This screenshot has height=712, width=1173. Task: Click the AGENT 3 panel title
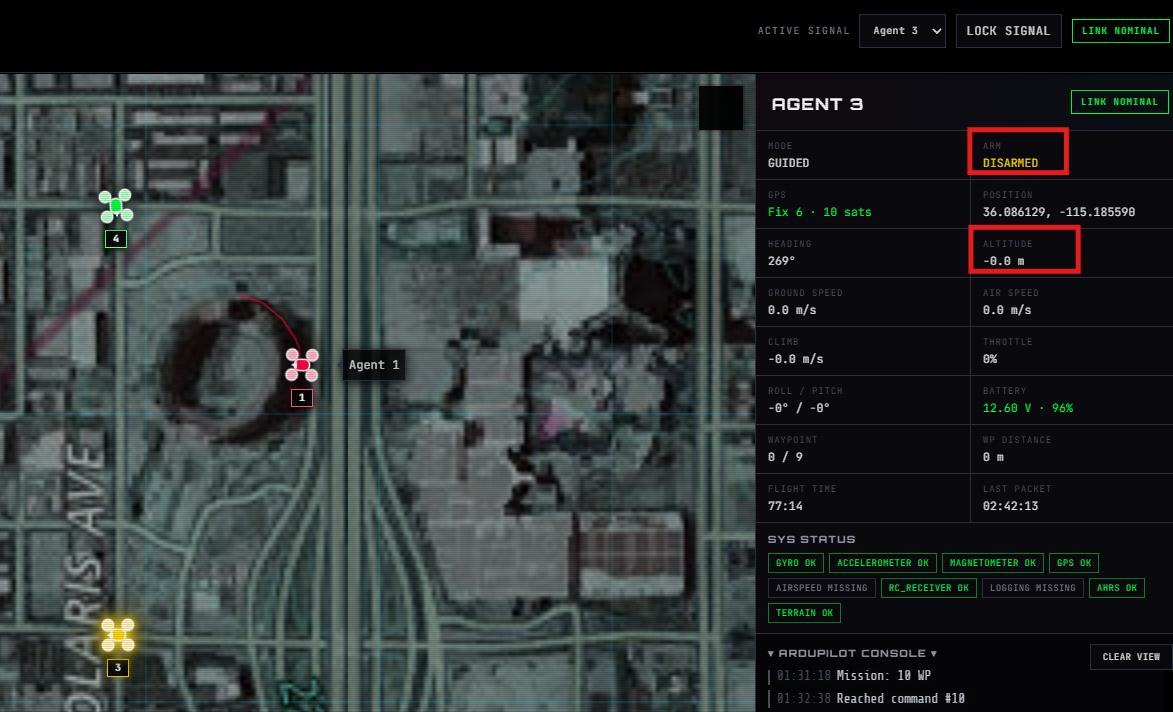coord(817,104)
